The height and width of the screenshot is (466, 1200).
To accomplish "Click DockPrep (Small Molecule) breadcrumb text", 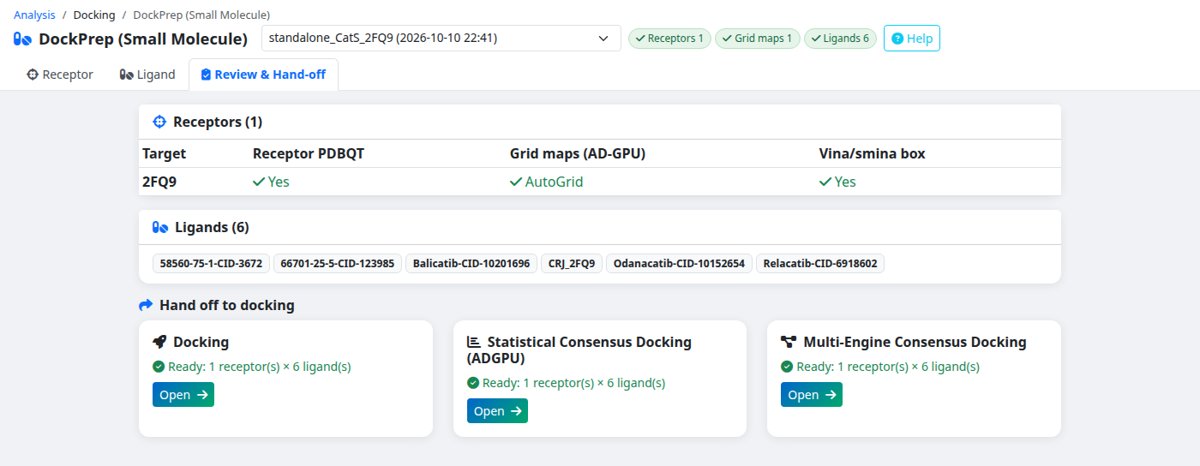I will coord(201,15).
